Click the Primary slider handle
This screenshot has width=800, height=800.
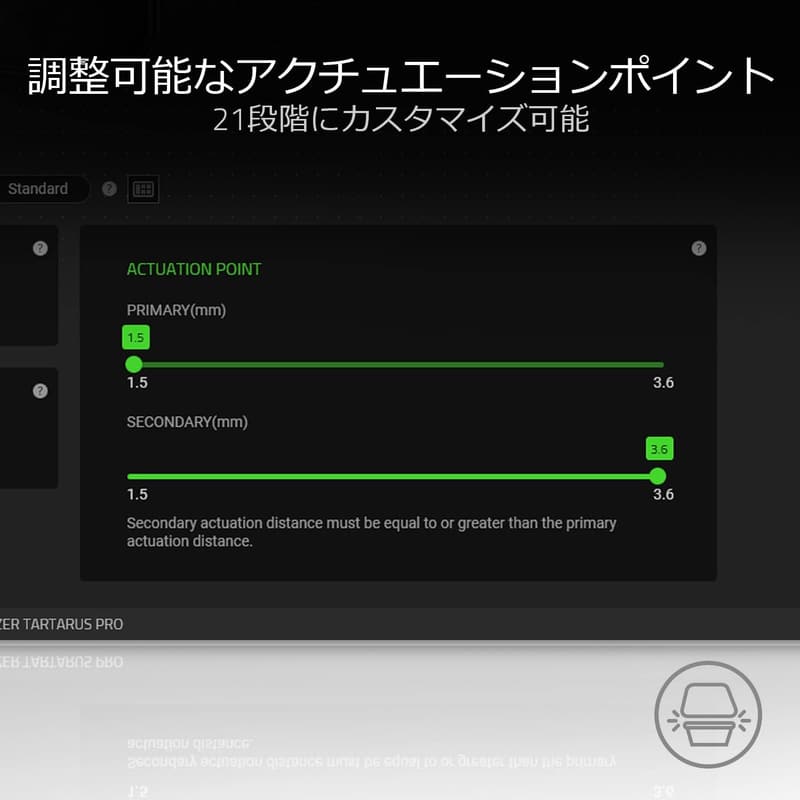tap(135, 364)
